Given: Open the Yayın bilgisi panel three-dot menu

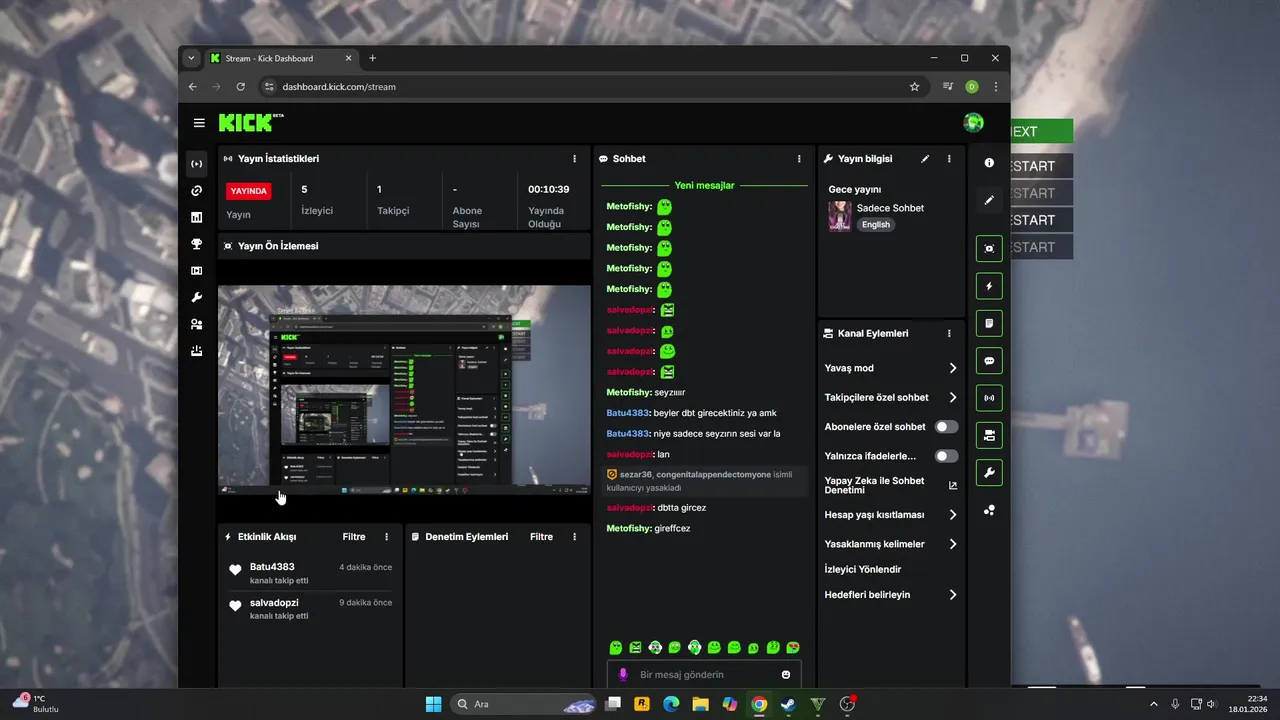Looking at the screenshot, I should point(949,159).
